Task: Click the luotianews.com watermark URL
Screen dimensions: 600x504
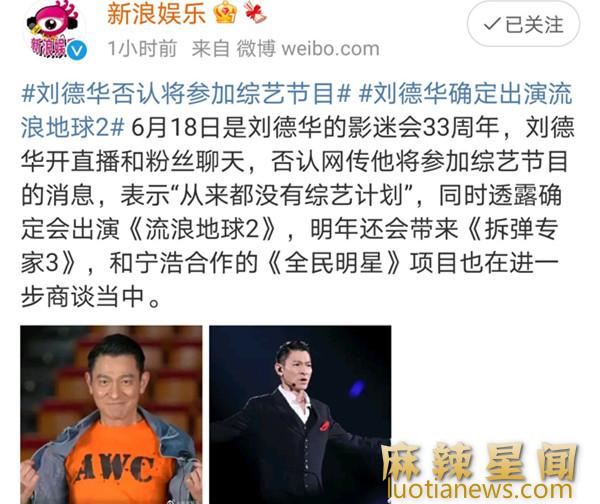Action: tap(479, 489)
